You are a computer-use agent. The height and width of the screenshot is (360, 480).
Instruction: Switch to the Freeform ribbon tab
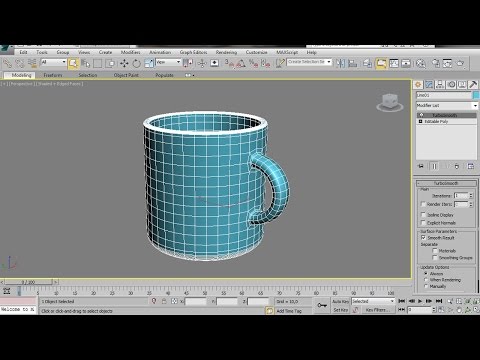(53, 75)
